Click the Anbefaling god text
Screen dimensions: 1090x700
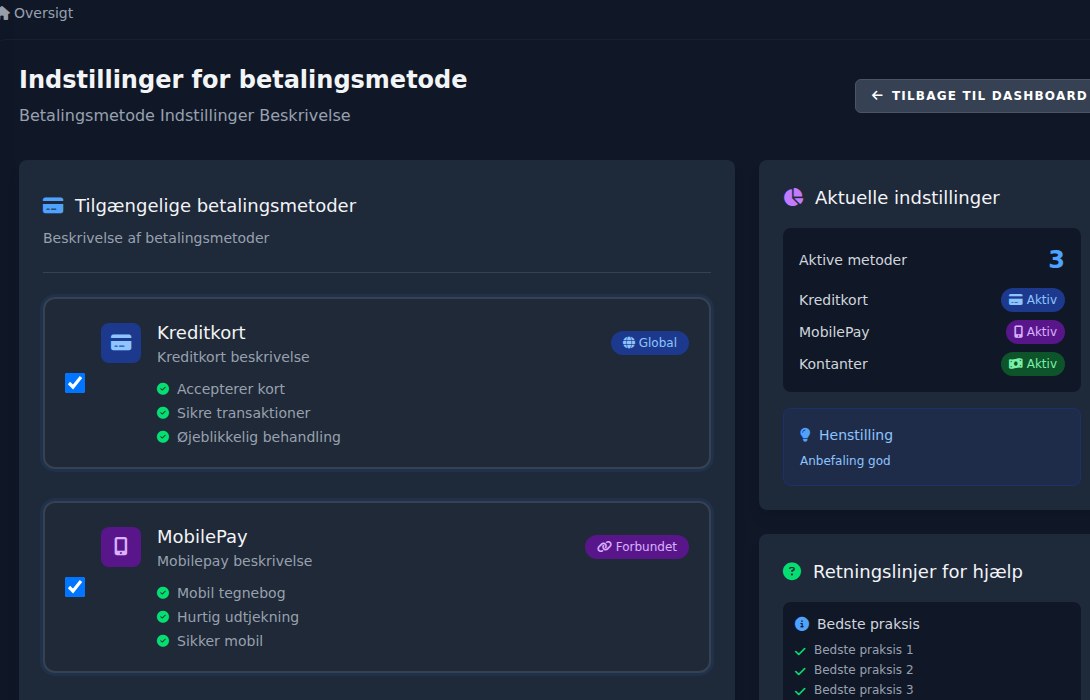845,461
